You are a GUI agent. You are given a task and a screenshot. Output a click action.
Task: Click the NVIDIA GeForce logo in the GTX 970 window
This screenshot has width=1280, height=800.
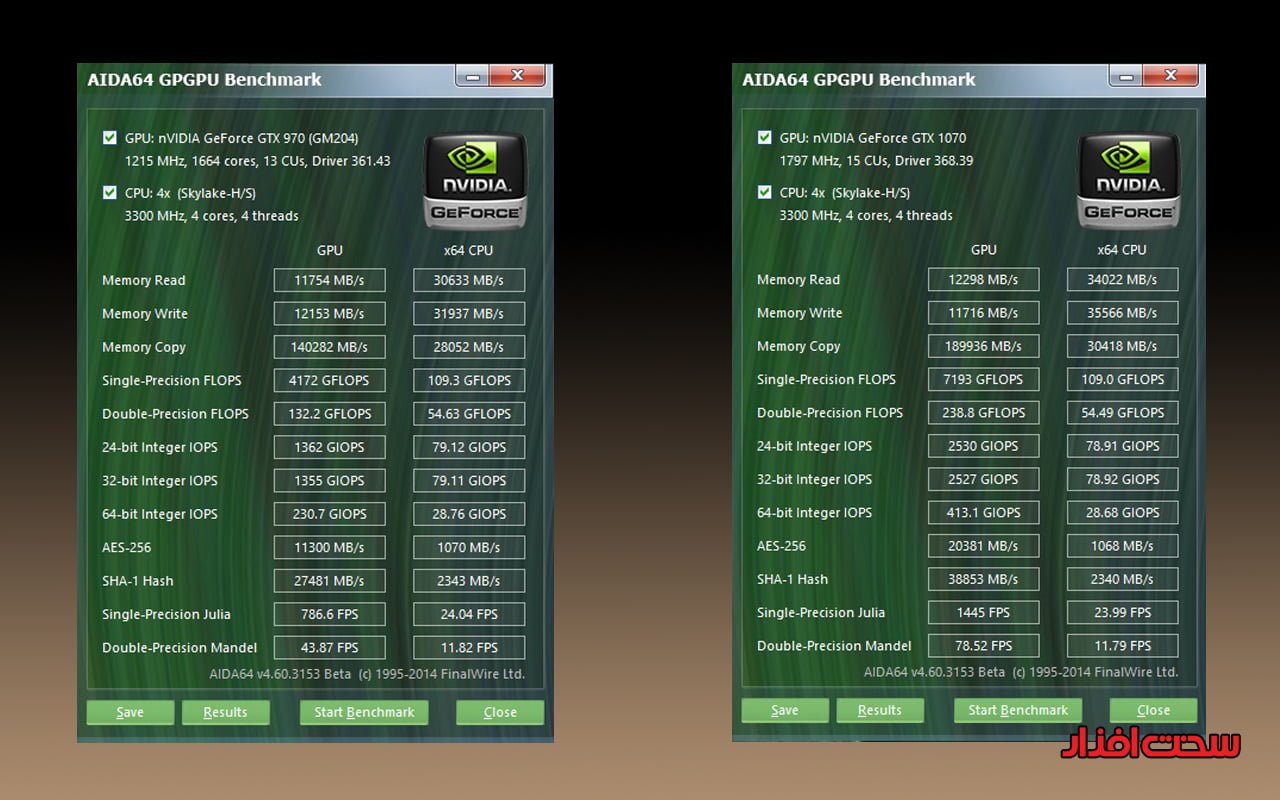pyautogui.click(x=474, y=181)
